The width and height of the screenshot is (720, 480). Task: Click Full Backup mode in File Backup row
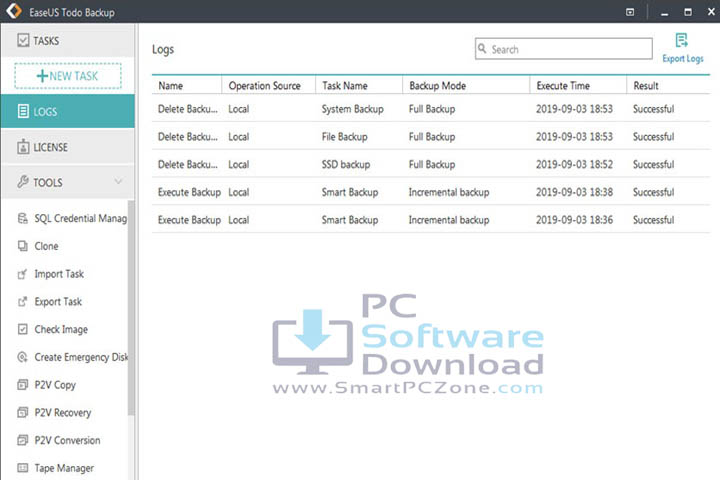432,137
